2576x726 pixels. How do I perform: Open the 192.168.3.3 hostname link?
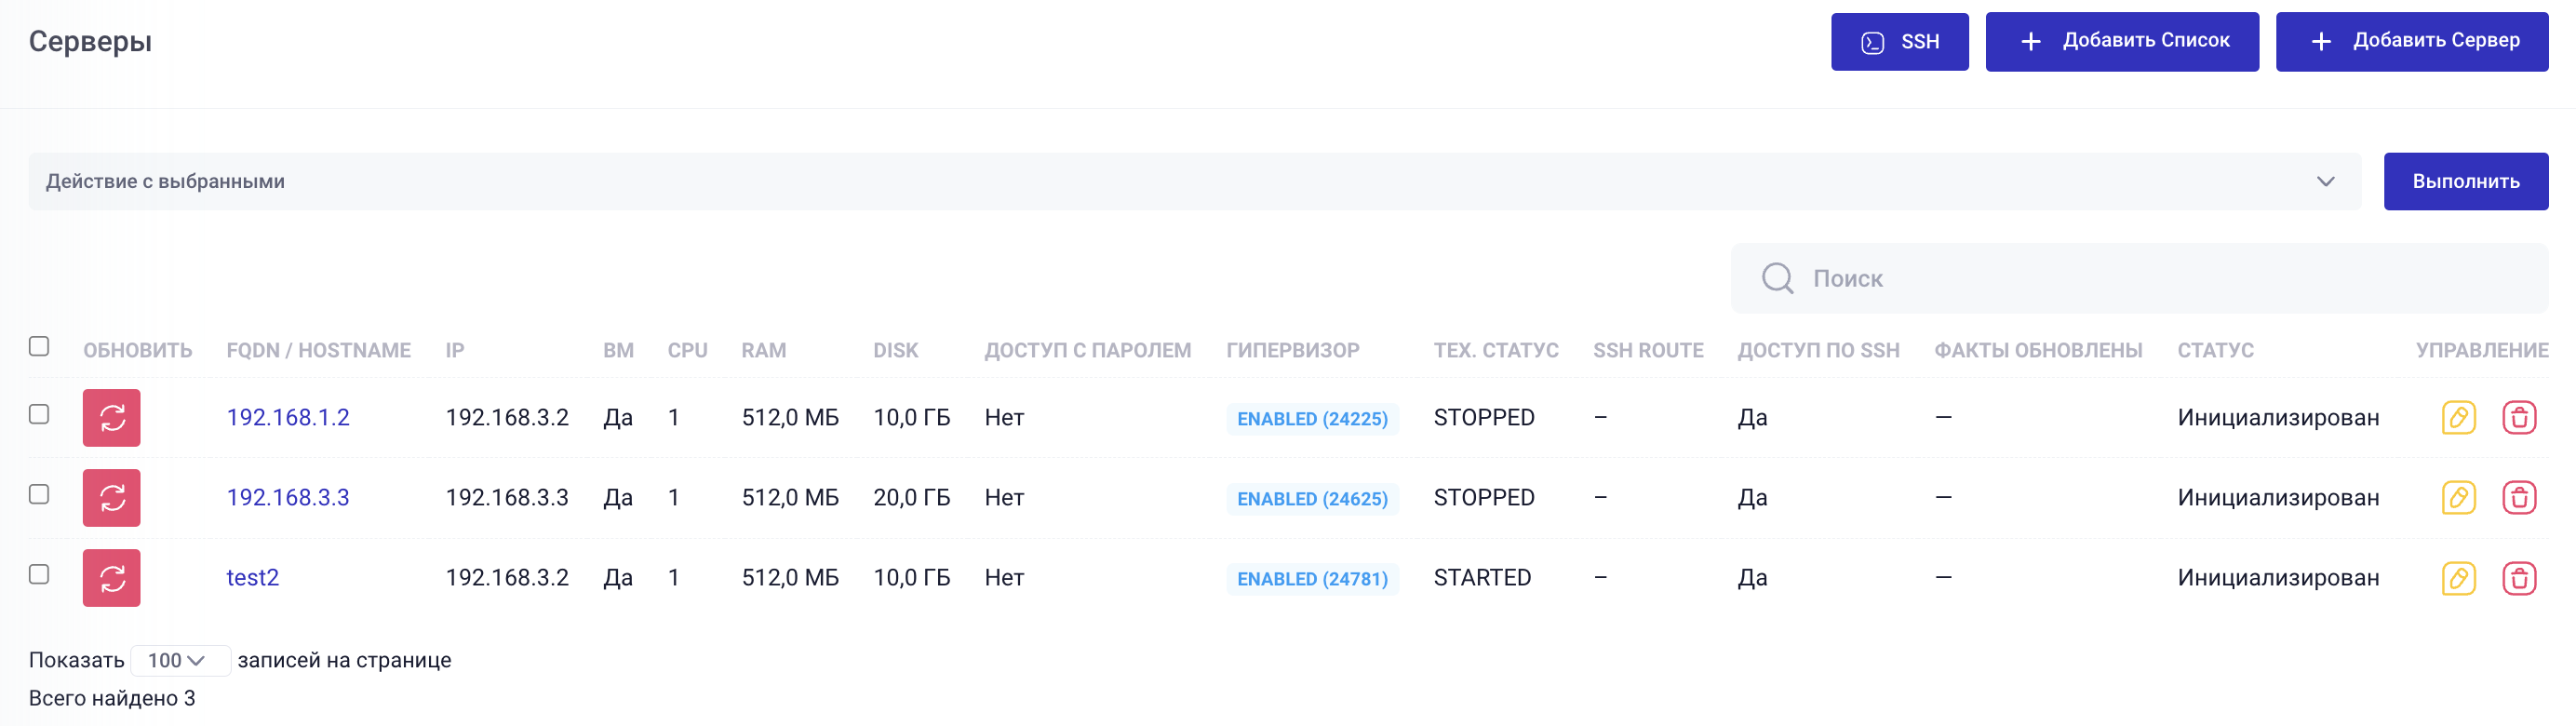click(x=288, y=497)
